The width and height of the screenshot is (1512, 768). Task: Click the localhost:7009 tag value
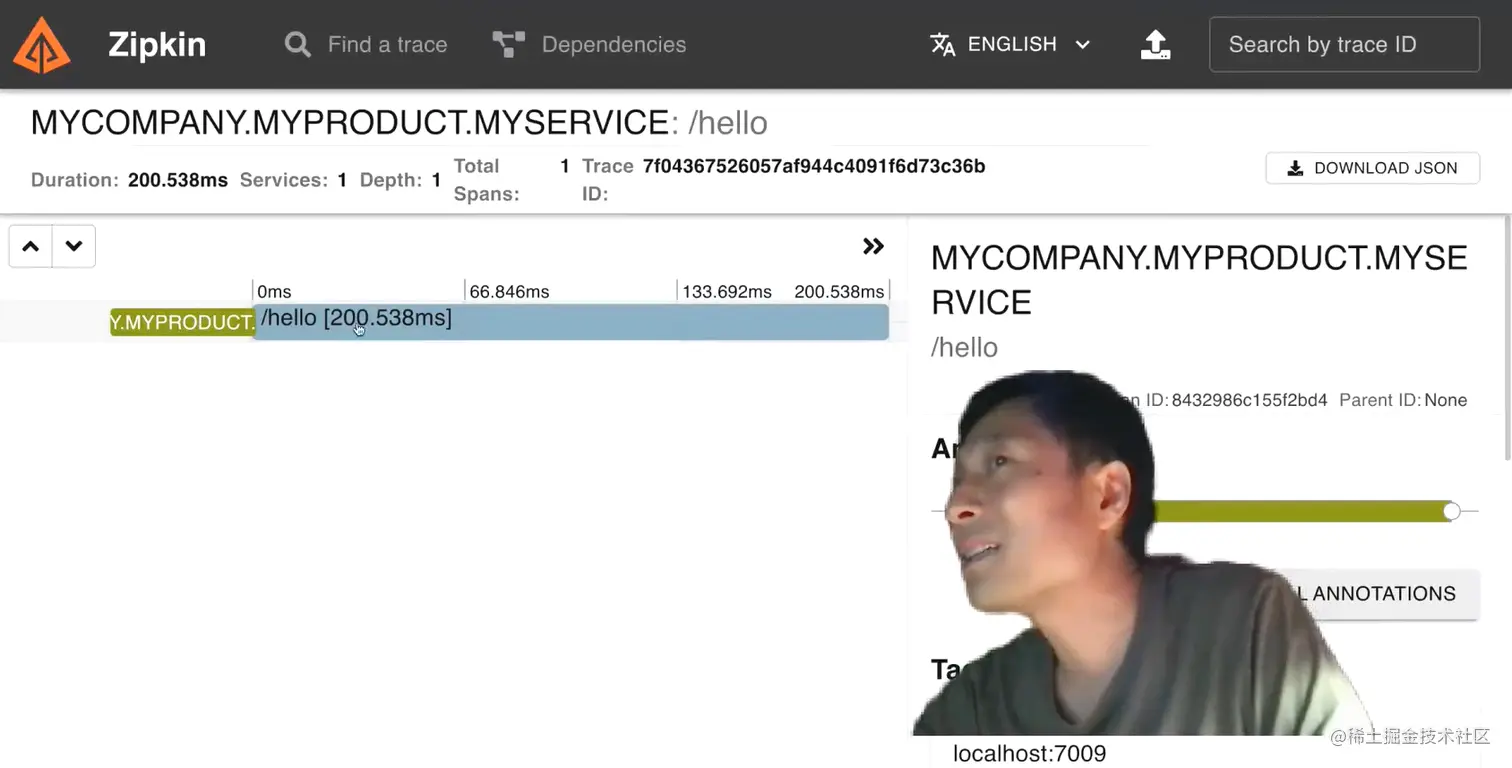click(x=1029, y=754)
